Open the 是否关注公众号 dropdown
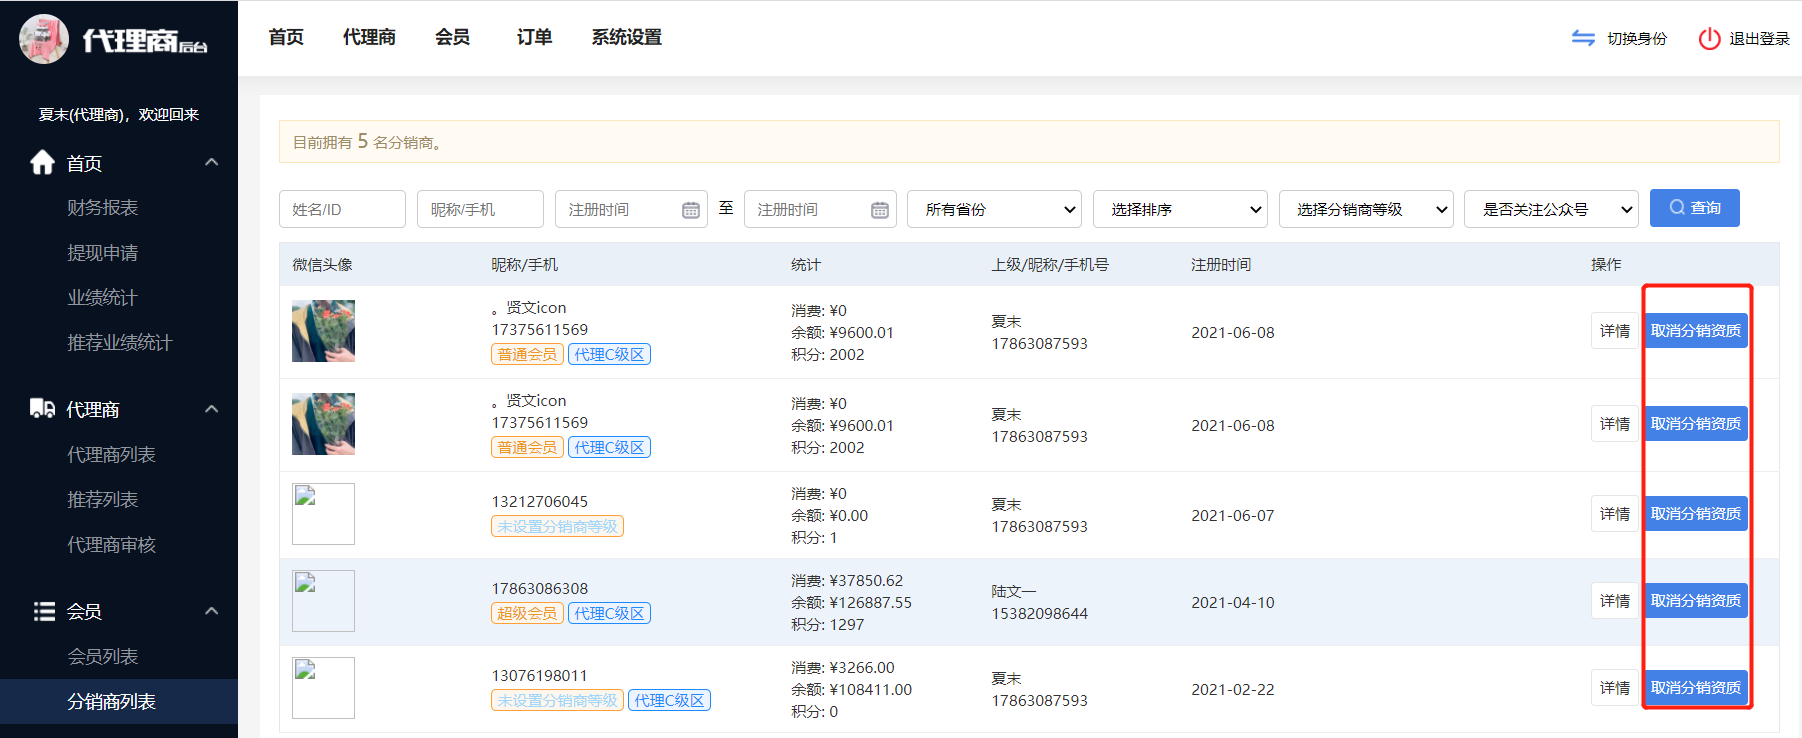Screen dimensions: 1802x738 tap(1550, 209)
